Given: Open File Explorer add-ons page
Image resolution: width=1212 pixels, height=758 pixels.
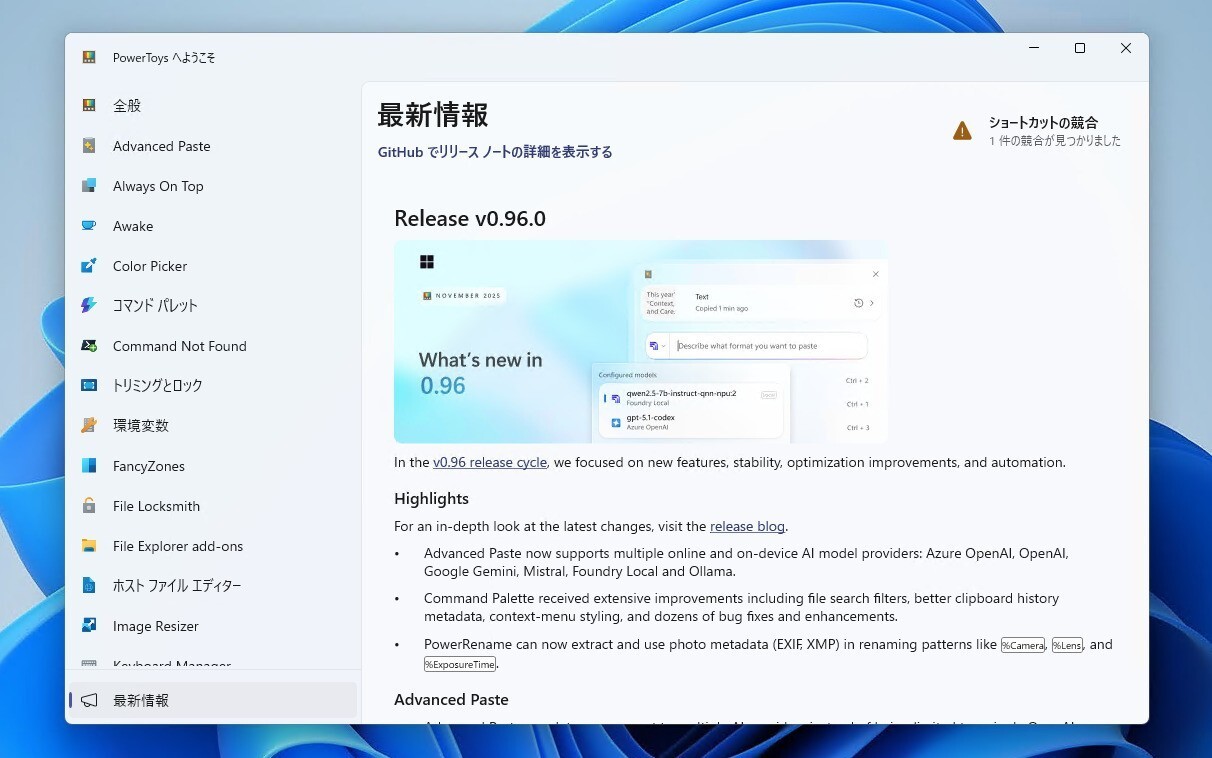Looking at the screenshot, I should coord(178,546).
